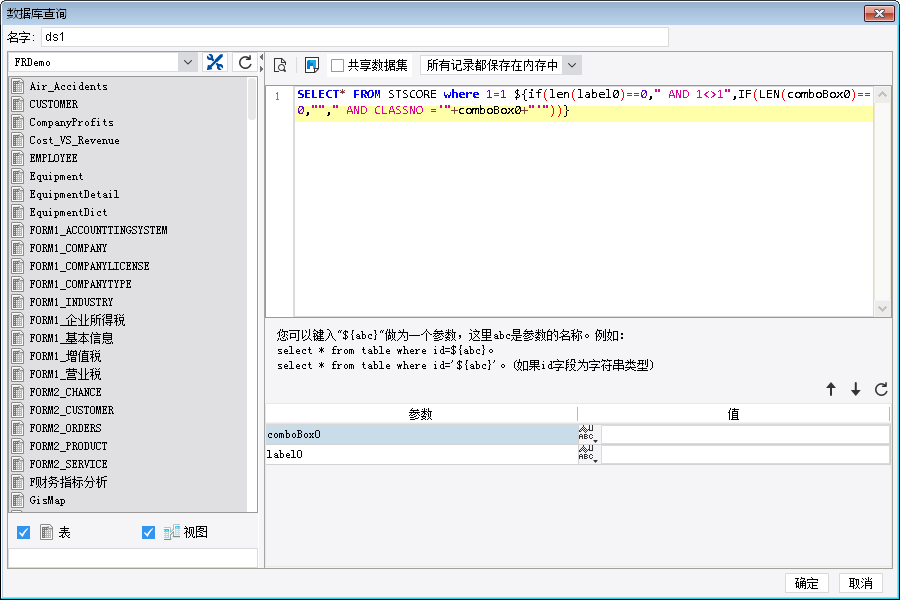Viewport: 900px width, 600px height.
Task: Click the 值 column header
Action: coord(734,414)
